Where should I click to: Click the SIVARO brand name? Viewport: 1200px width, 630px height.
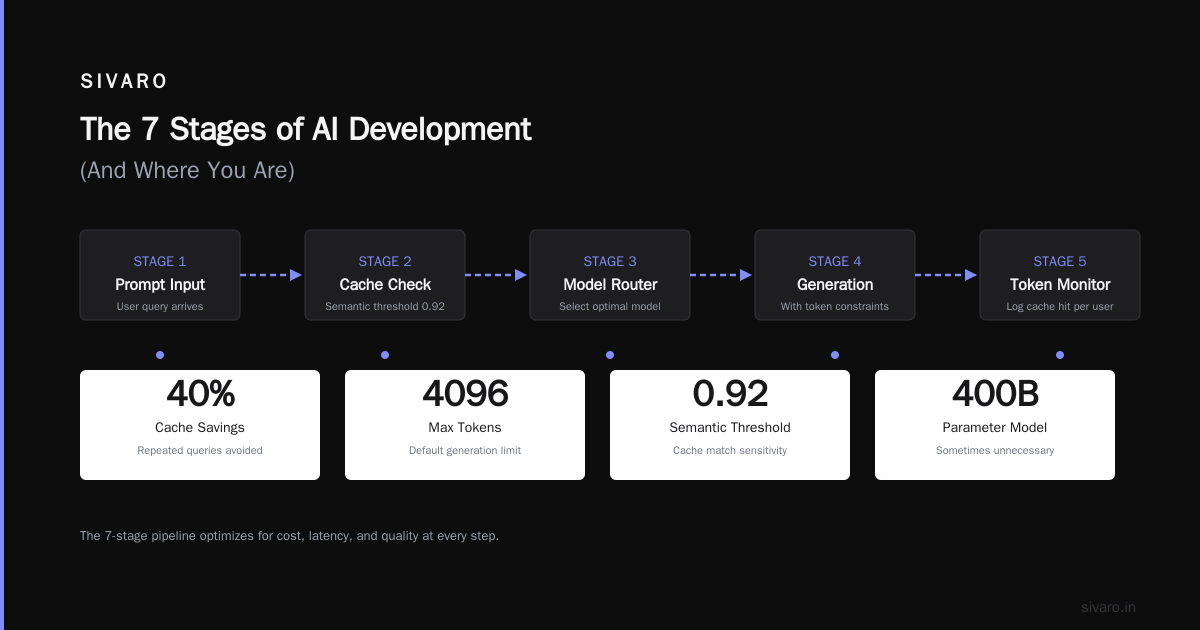click(124, 82)
